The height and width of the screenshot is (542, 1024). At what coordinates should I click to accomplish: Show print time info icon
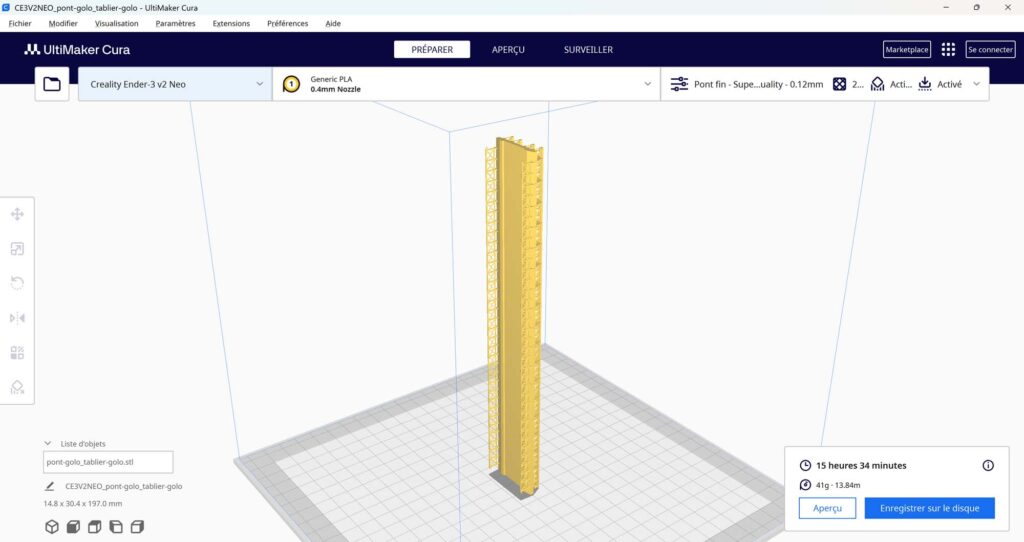tap(988, 465)
